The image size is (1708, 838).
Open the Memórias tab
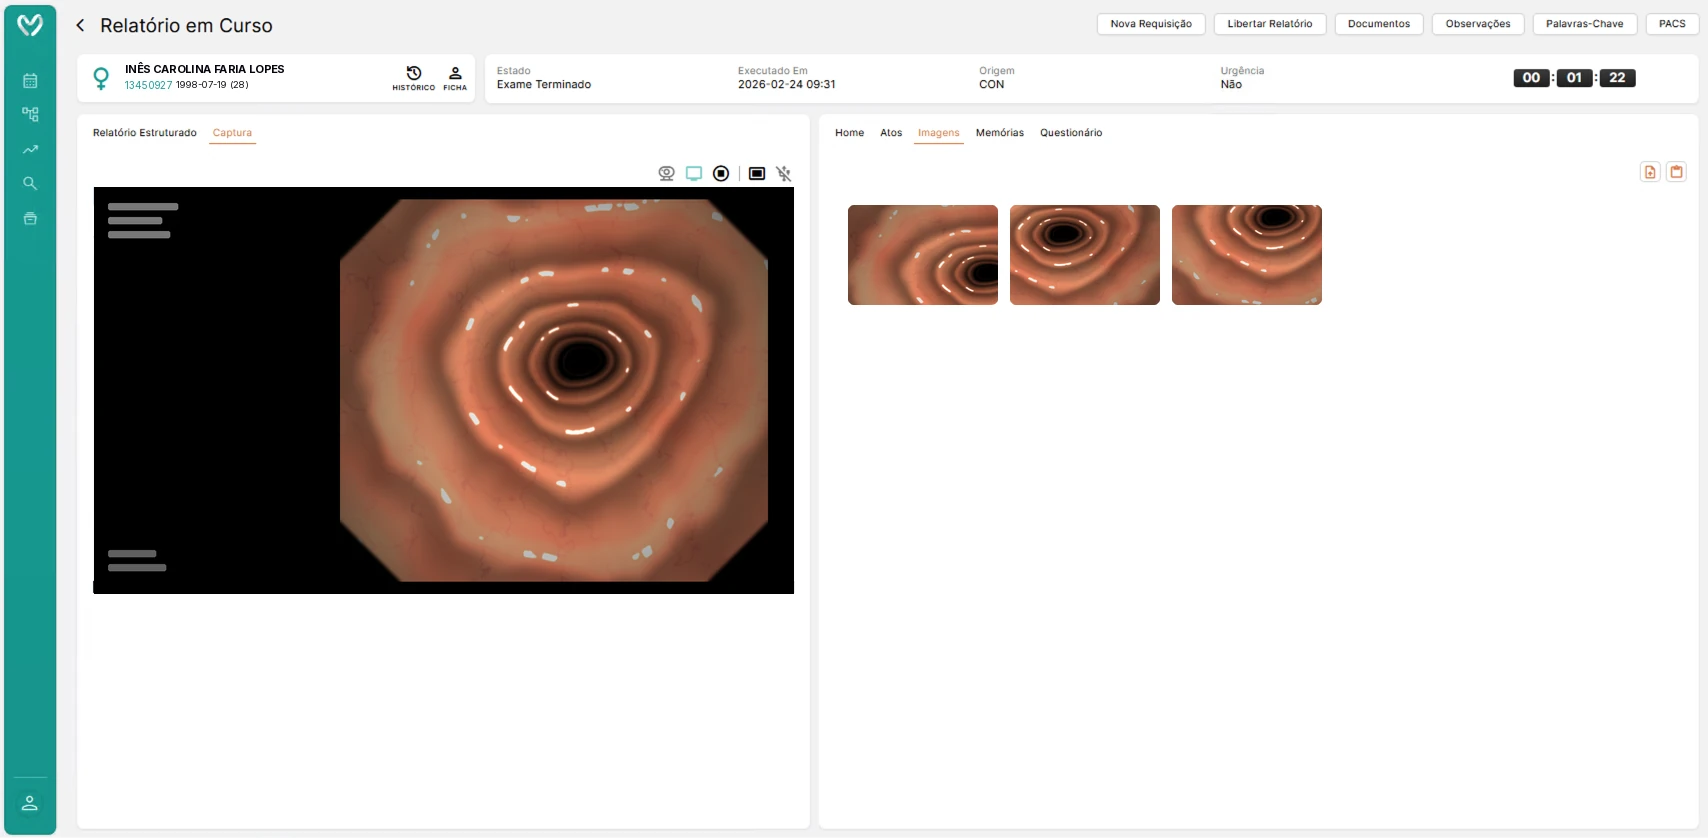point(1000,133)
